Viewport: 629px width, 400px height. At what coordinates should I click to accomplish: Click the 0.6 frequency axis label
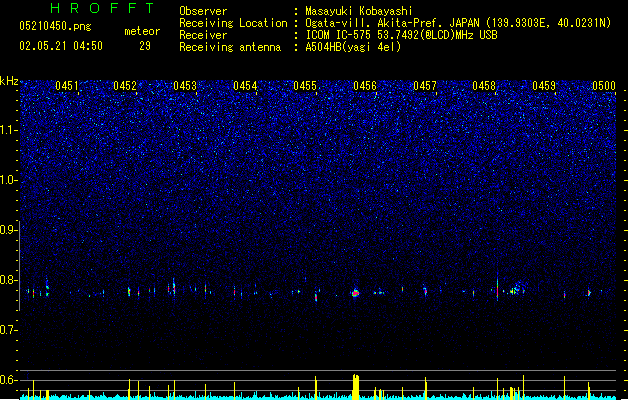coord(8,380)
